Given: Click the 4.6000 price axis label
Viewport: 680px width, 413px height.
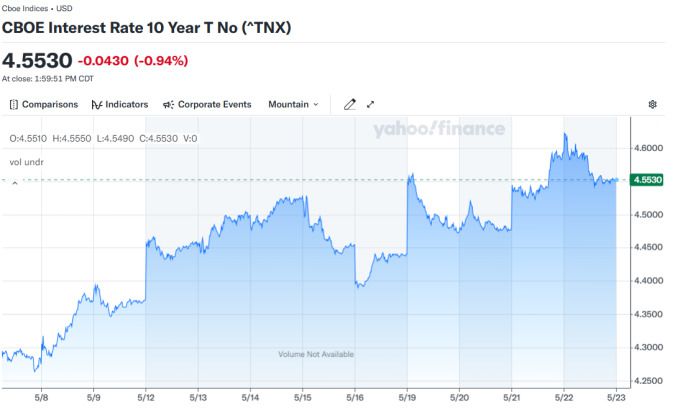Looking at the screenshot, I should [649, 148].
